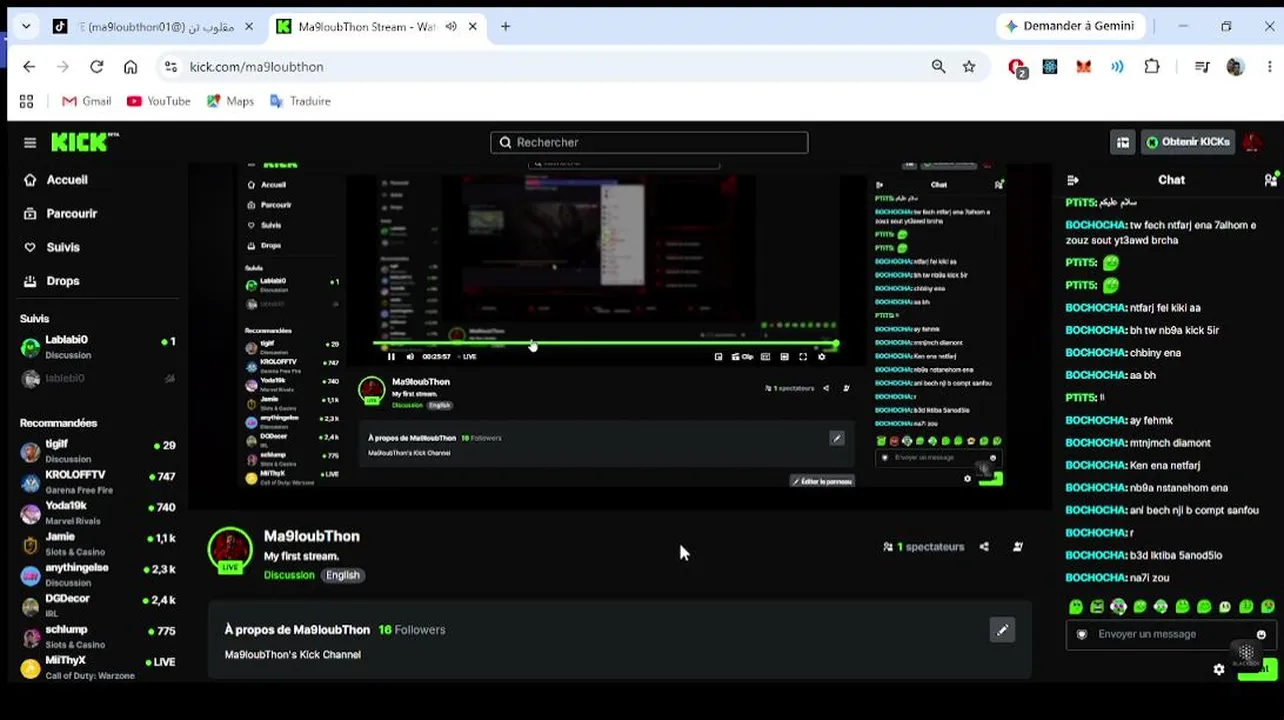Open the chat users list icon

(1270, 180)
